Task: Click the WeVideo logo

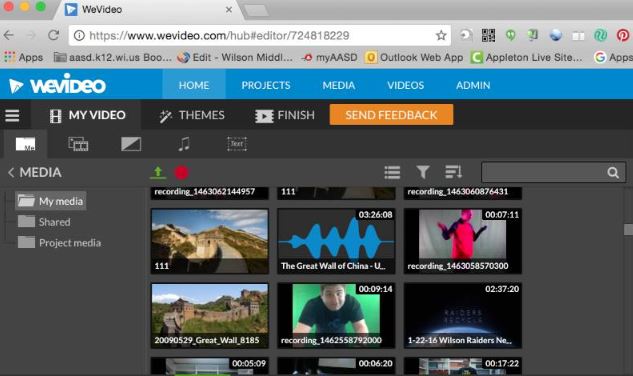Action: 57,85
